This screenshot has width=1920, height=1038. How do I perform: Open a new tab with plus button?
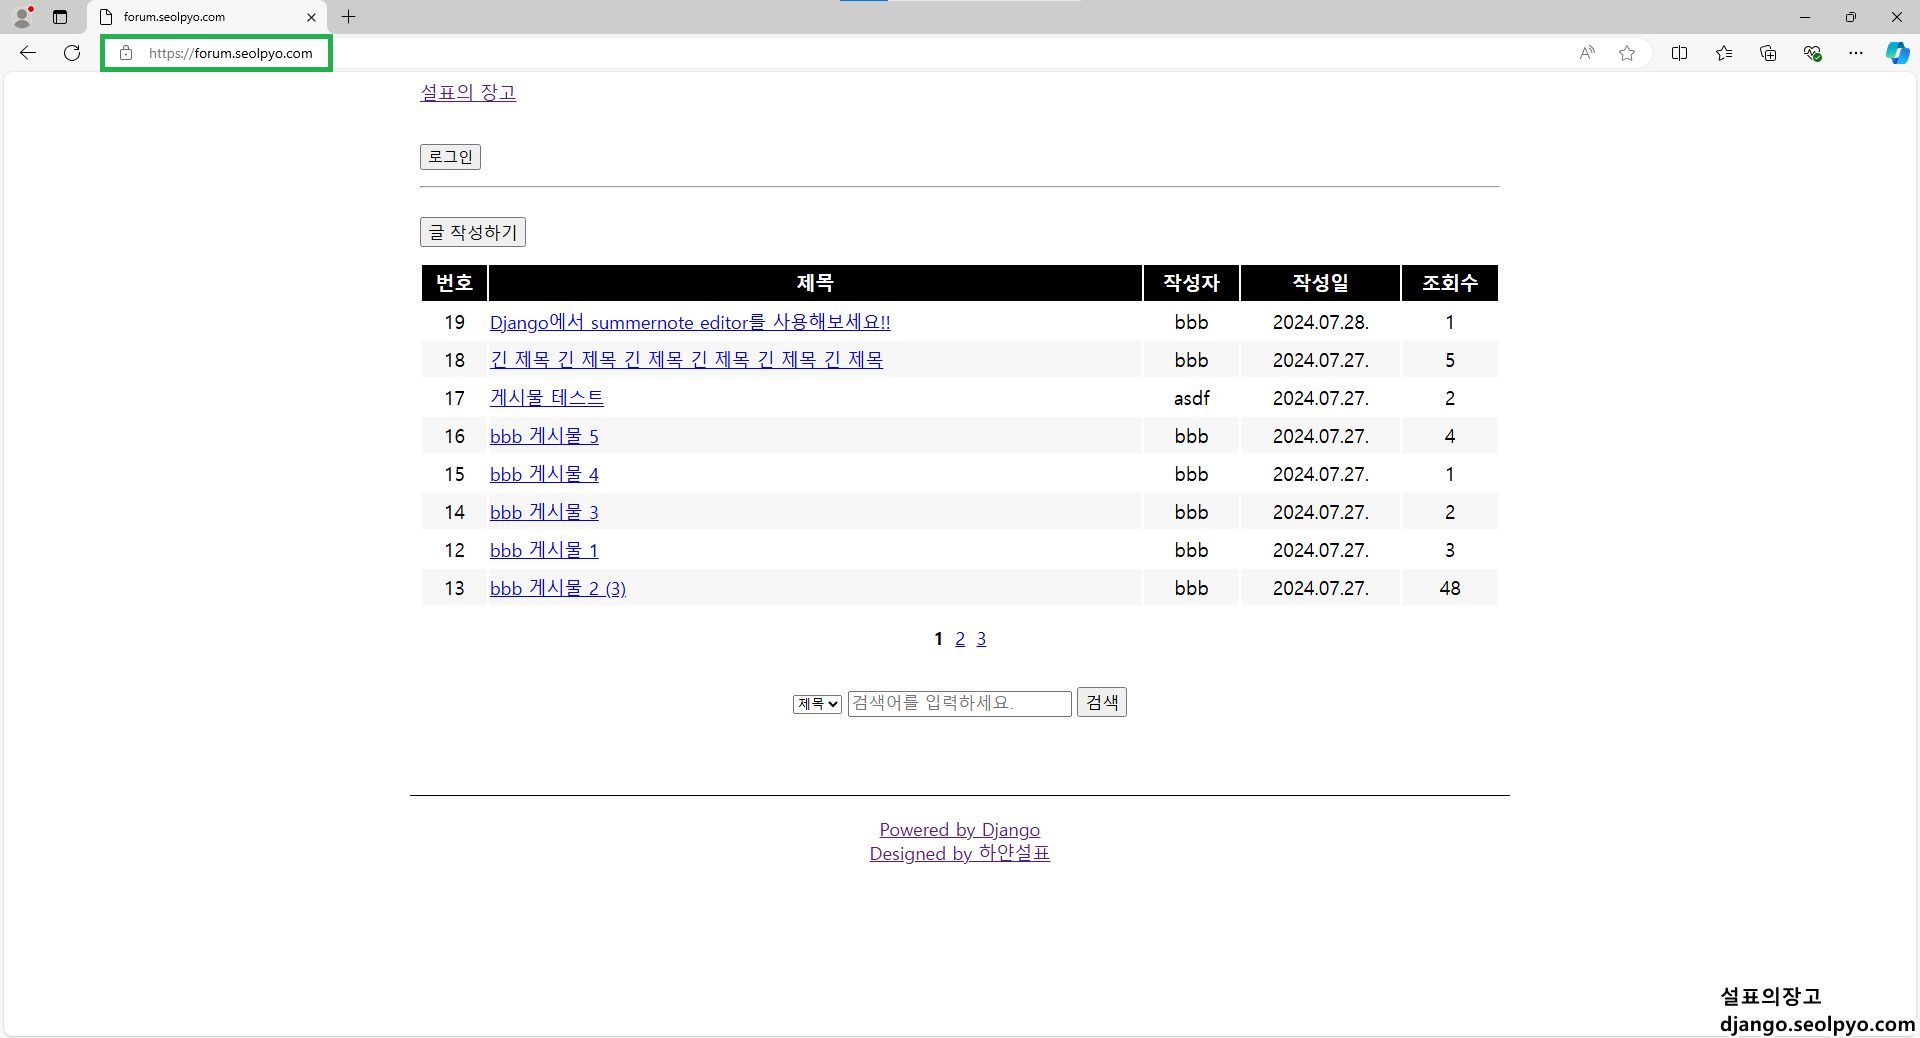tap(348, 17)
